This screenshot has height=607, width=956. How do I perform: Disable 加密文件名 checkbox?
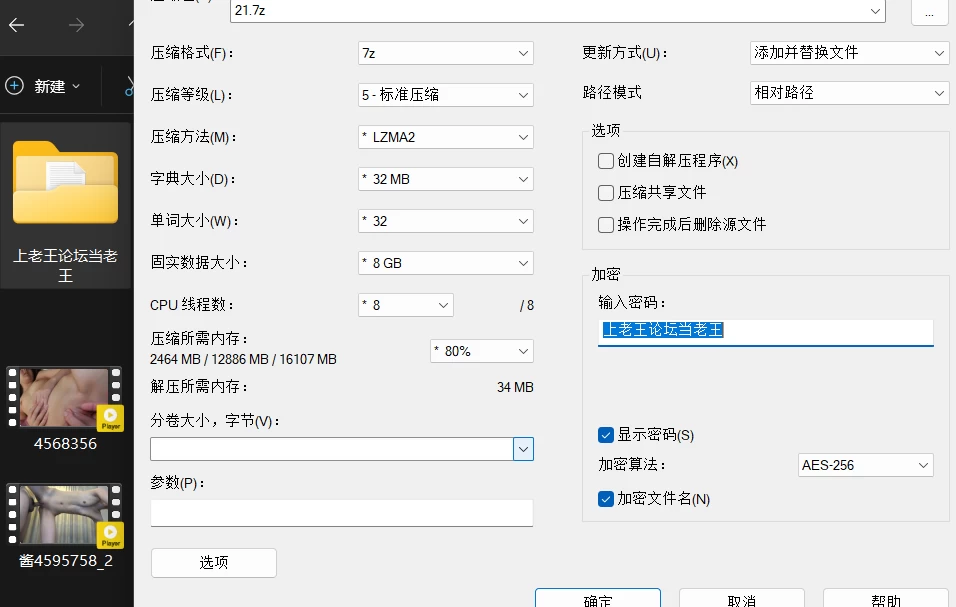(605, 499)
